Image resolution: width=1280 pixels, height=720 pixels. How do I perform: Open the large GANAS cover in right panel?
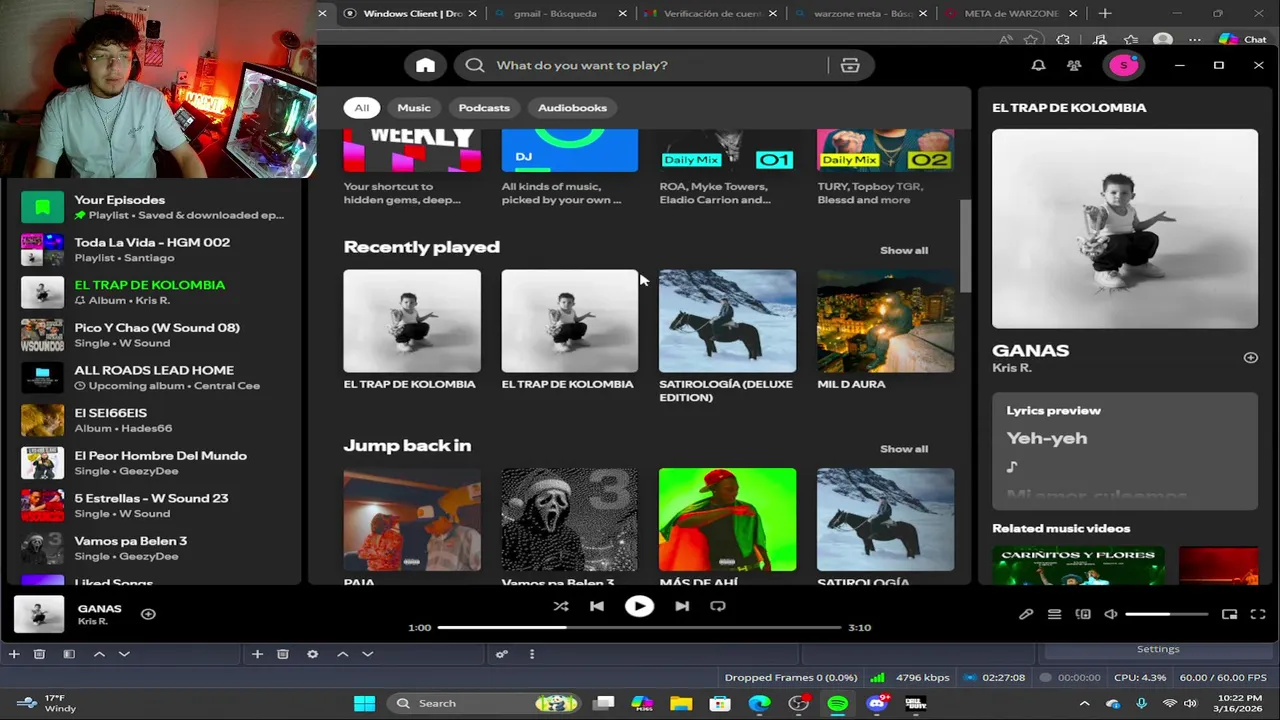click(x=1125, y=229)
